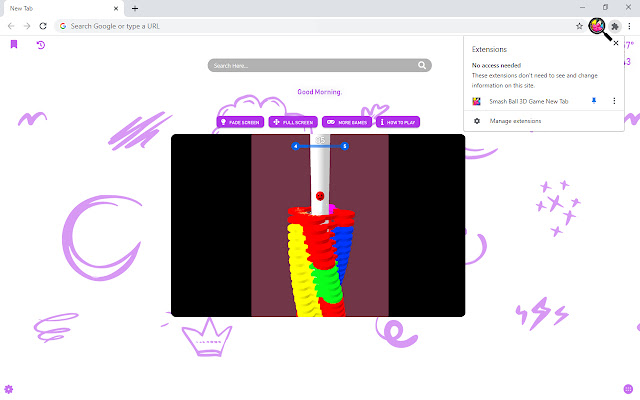Image resolution: width=640 pixels, height=400 pixels.
Task: Click the Good Morning greeting text
Action: (x=319, y=92)
